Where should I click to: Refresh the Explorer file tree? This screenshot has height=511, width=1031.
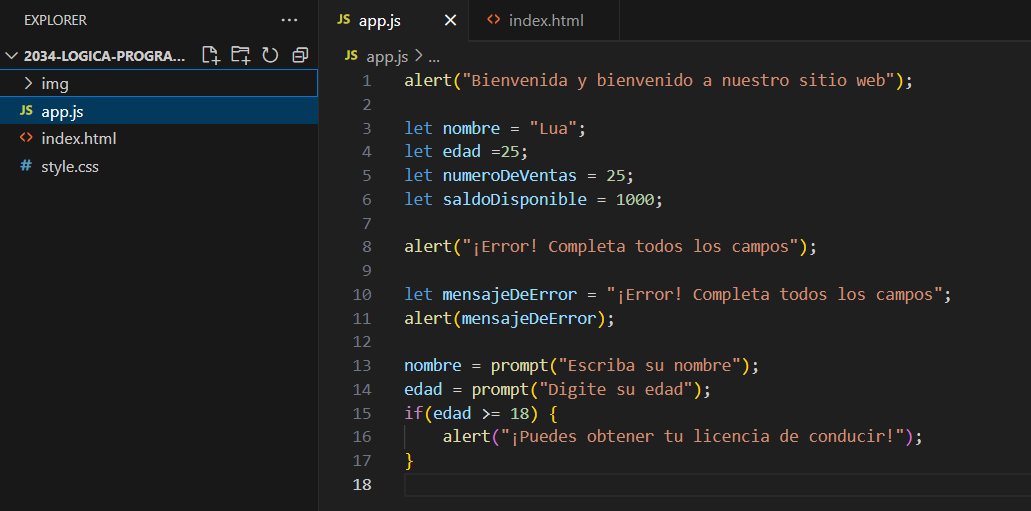point(270,55)
